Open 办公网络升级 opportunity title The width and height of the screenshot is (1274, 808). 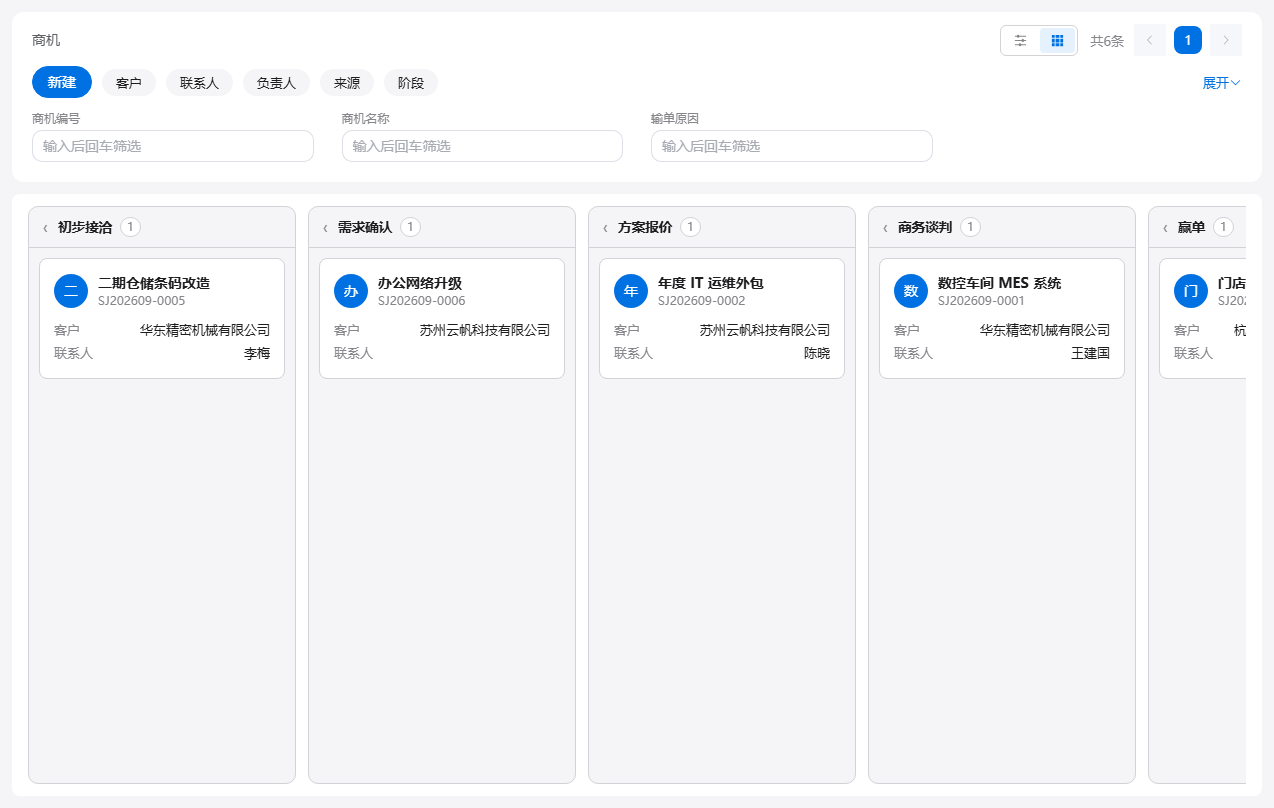[x=420, y=283]
